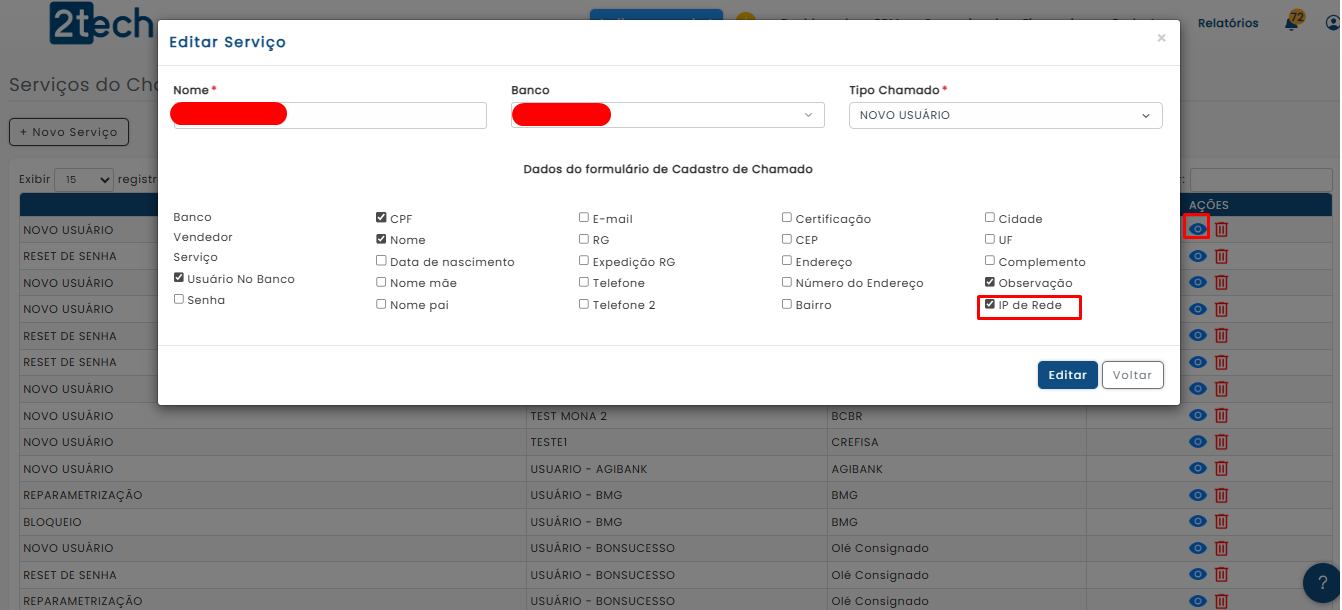The image size is (1342, 610).
Task: Click the Voltar button
Action: pyautogui.click(x=1132, y=375)
